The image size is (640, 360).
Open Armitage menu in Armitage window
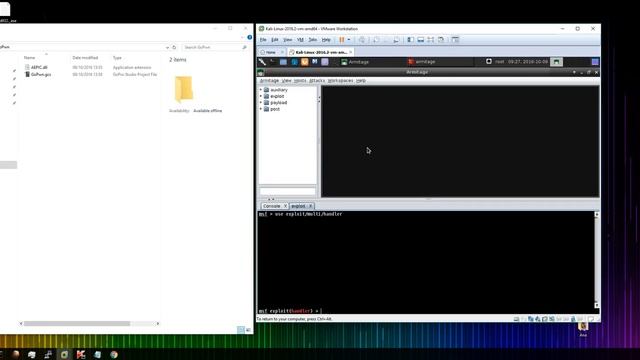[269, 81]
